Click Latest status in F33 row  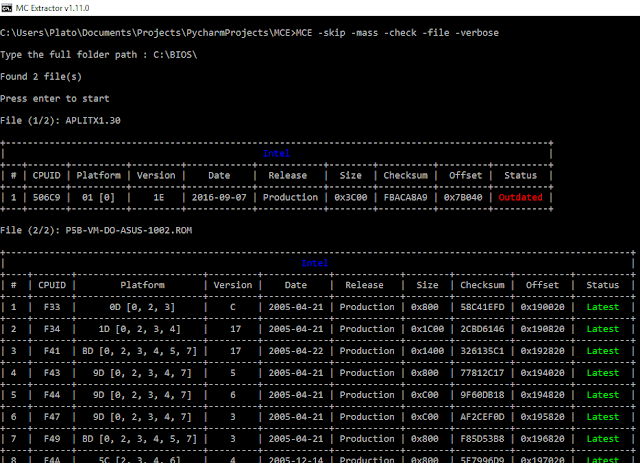603,307
